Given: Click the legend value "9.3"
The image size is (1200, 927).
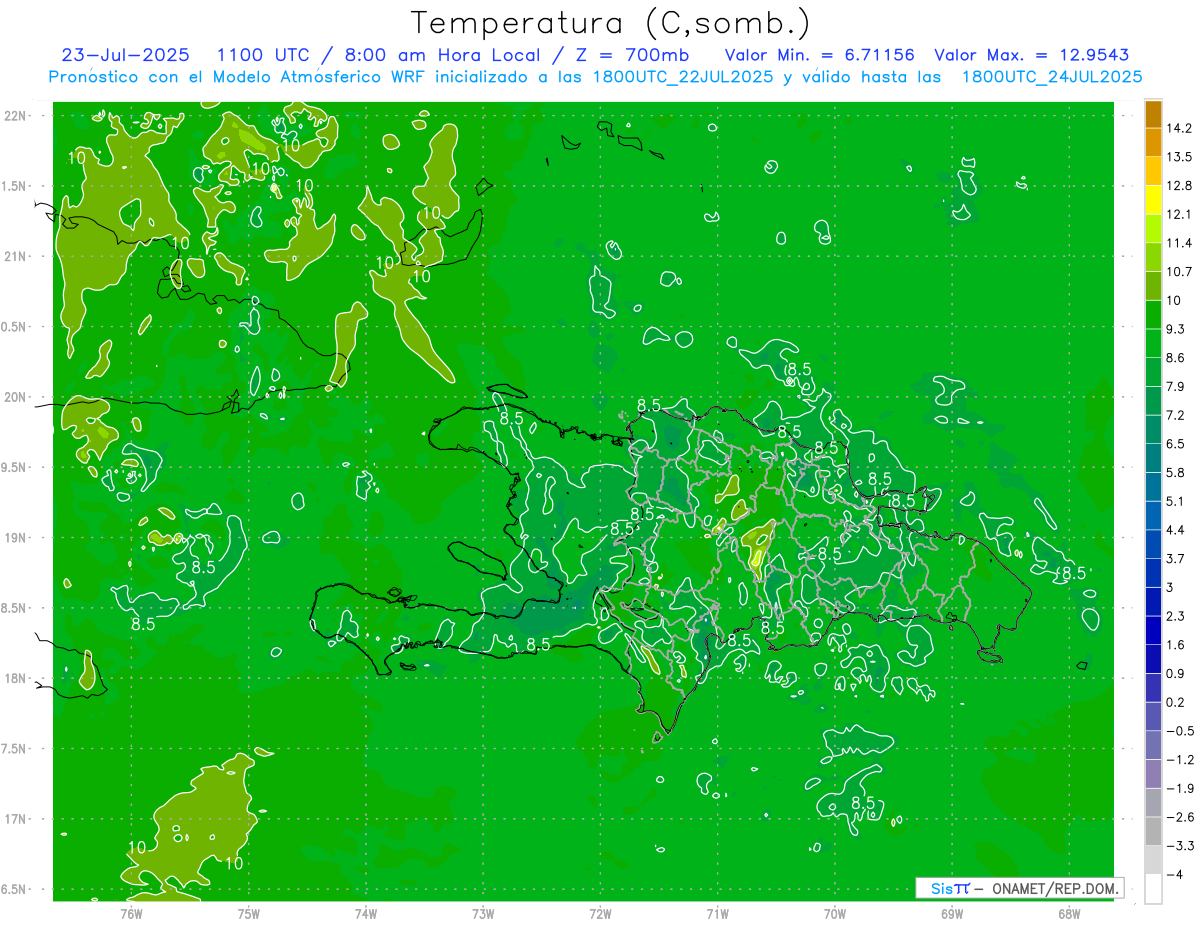Looking at the screenshot, I should (1176, 329).
